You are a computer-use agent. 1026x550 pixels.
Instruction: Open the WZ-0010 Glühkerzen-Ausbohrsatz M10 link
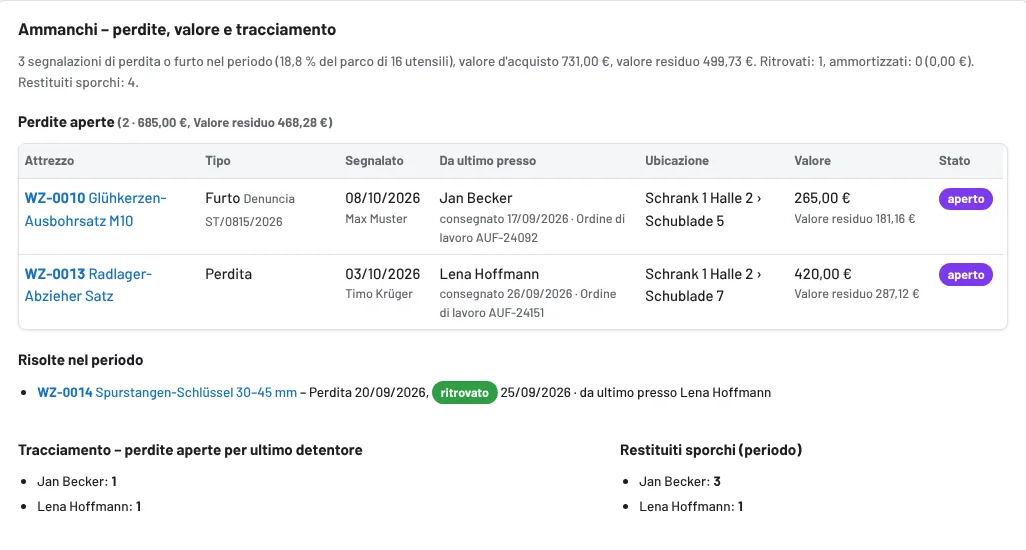tap(96, 209)
